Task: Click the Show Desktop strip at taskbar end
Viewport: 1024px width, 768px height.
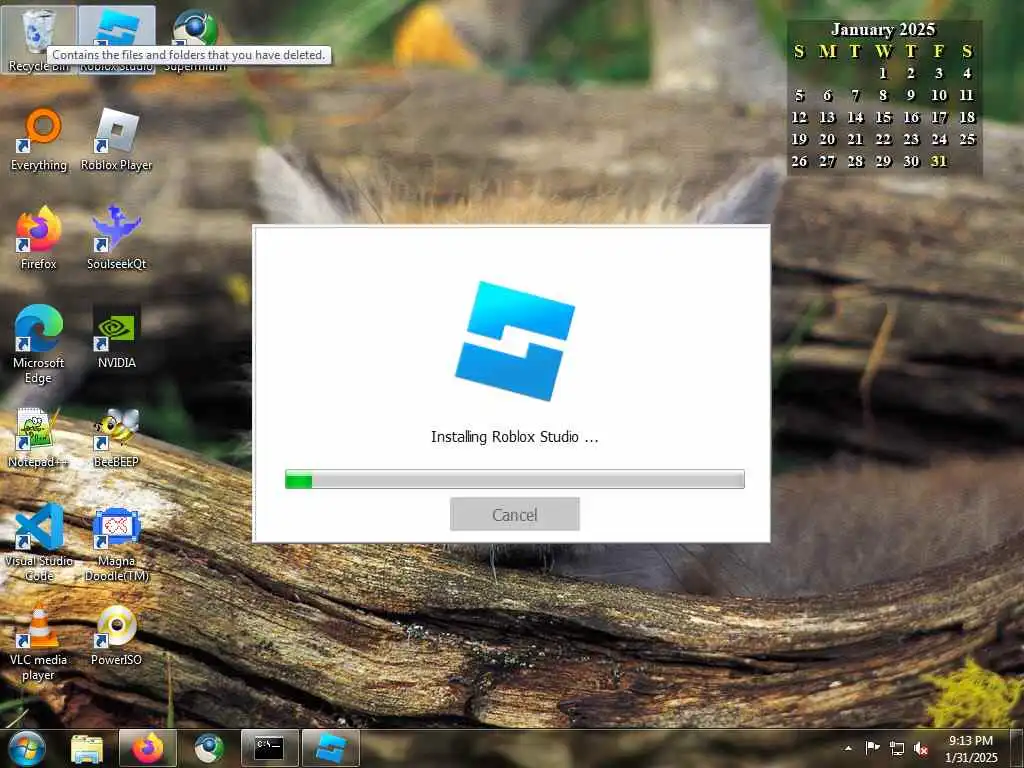Action: point(1018,749)
